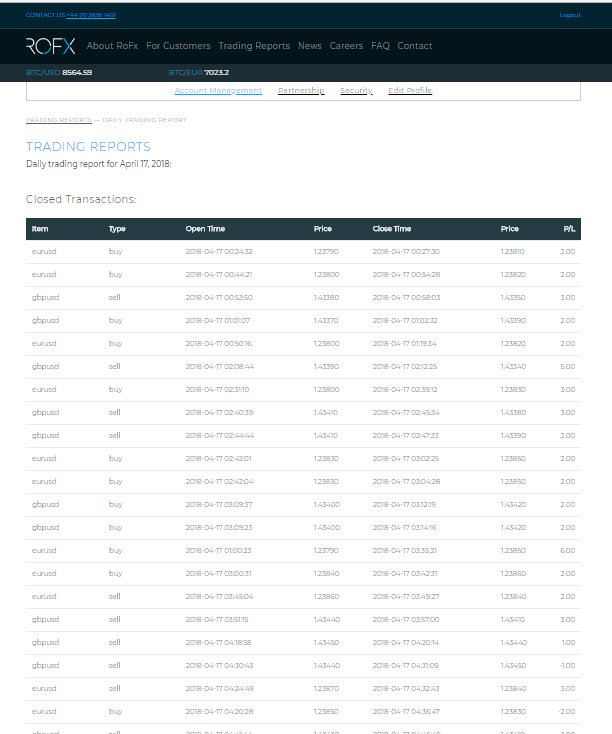Screen dimensions: 612x734
Task: Select Contact in the top navigation
Action: coord(415,46)
